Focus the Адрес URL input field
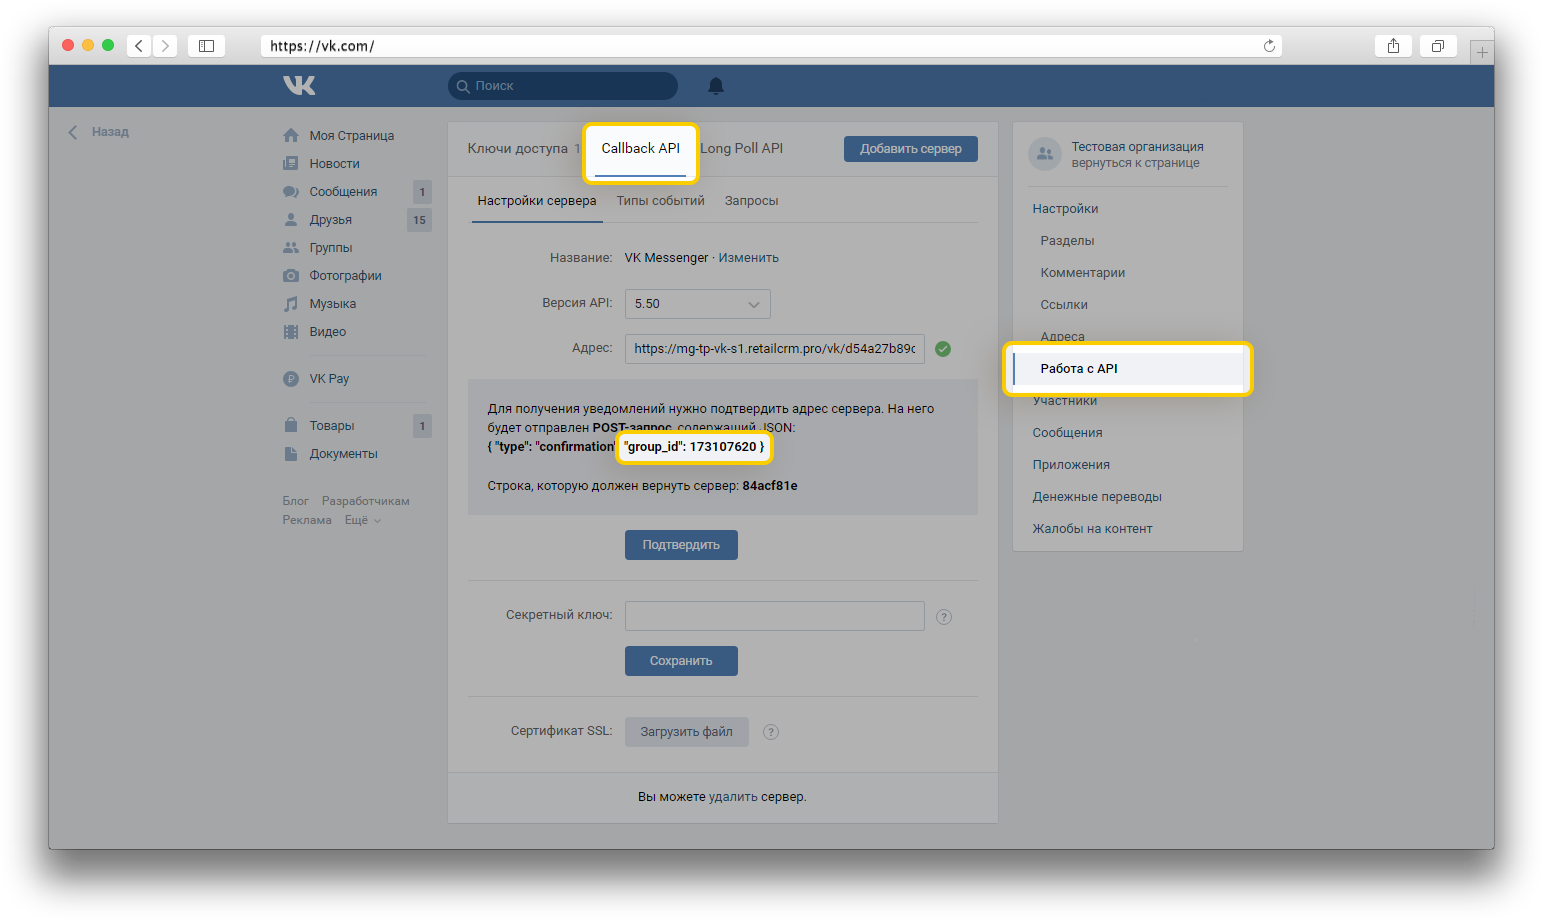 click(775, 349)
